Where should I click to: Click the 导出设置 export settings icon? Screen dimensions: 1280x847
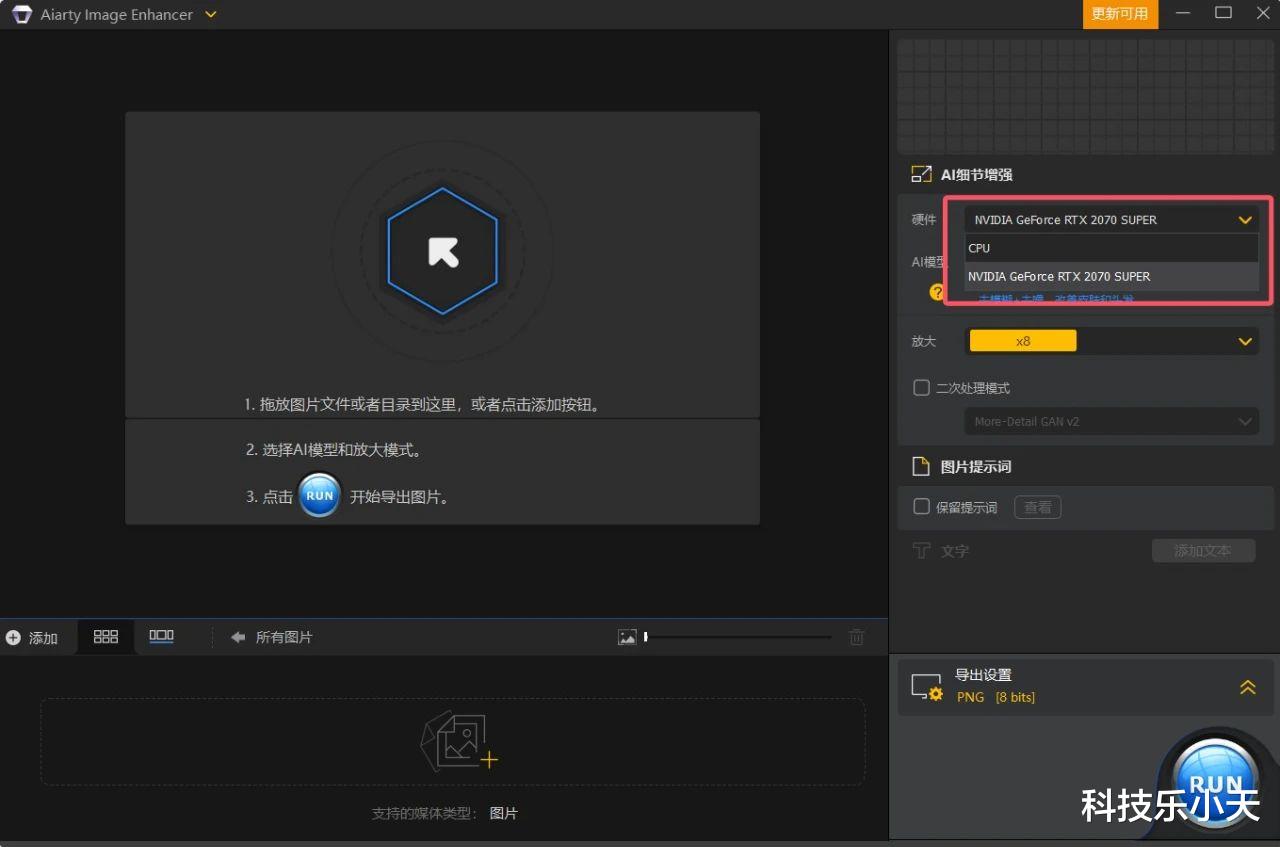927,687
